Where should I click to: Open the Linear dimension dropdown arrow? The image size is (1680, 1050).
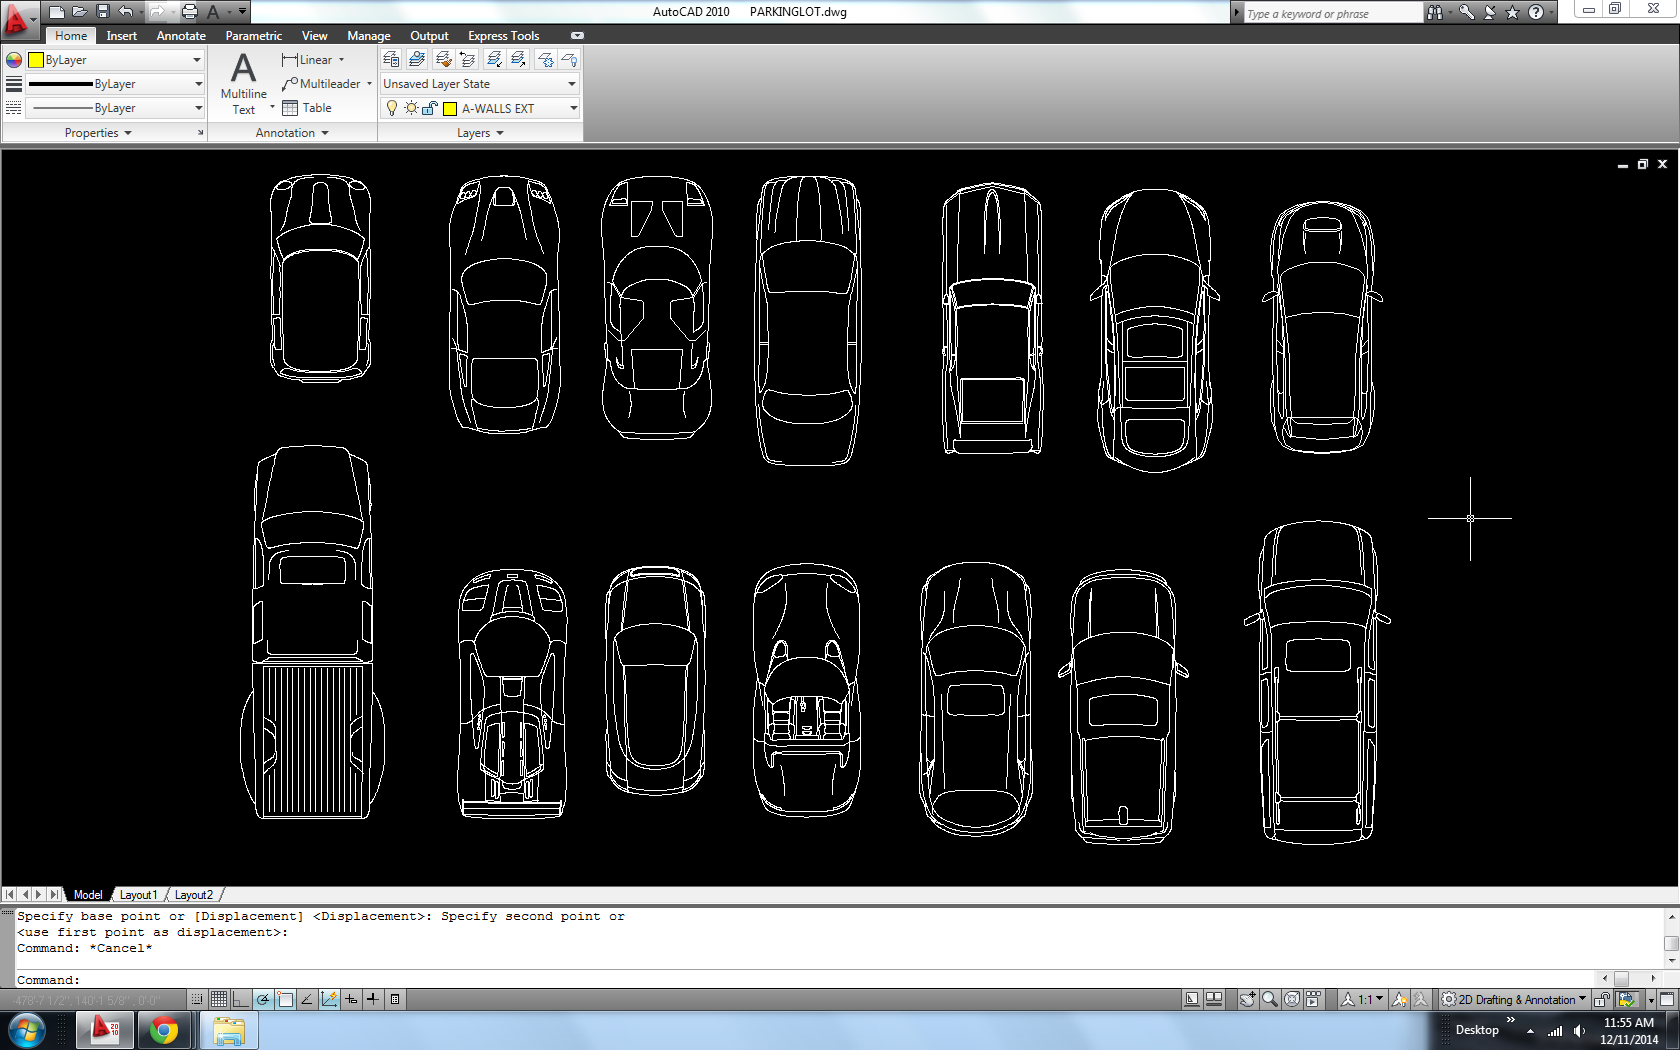341,60
